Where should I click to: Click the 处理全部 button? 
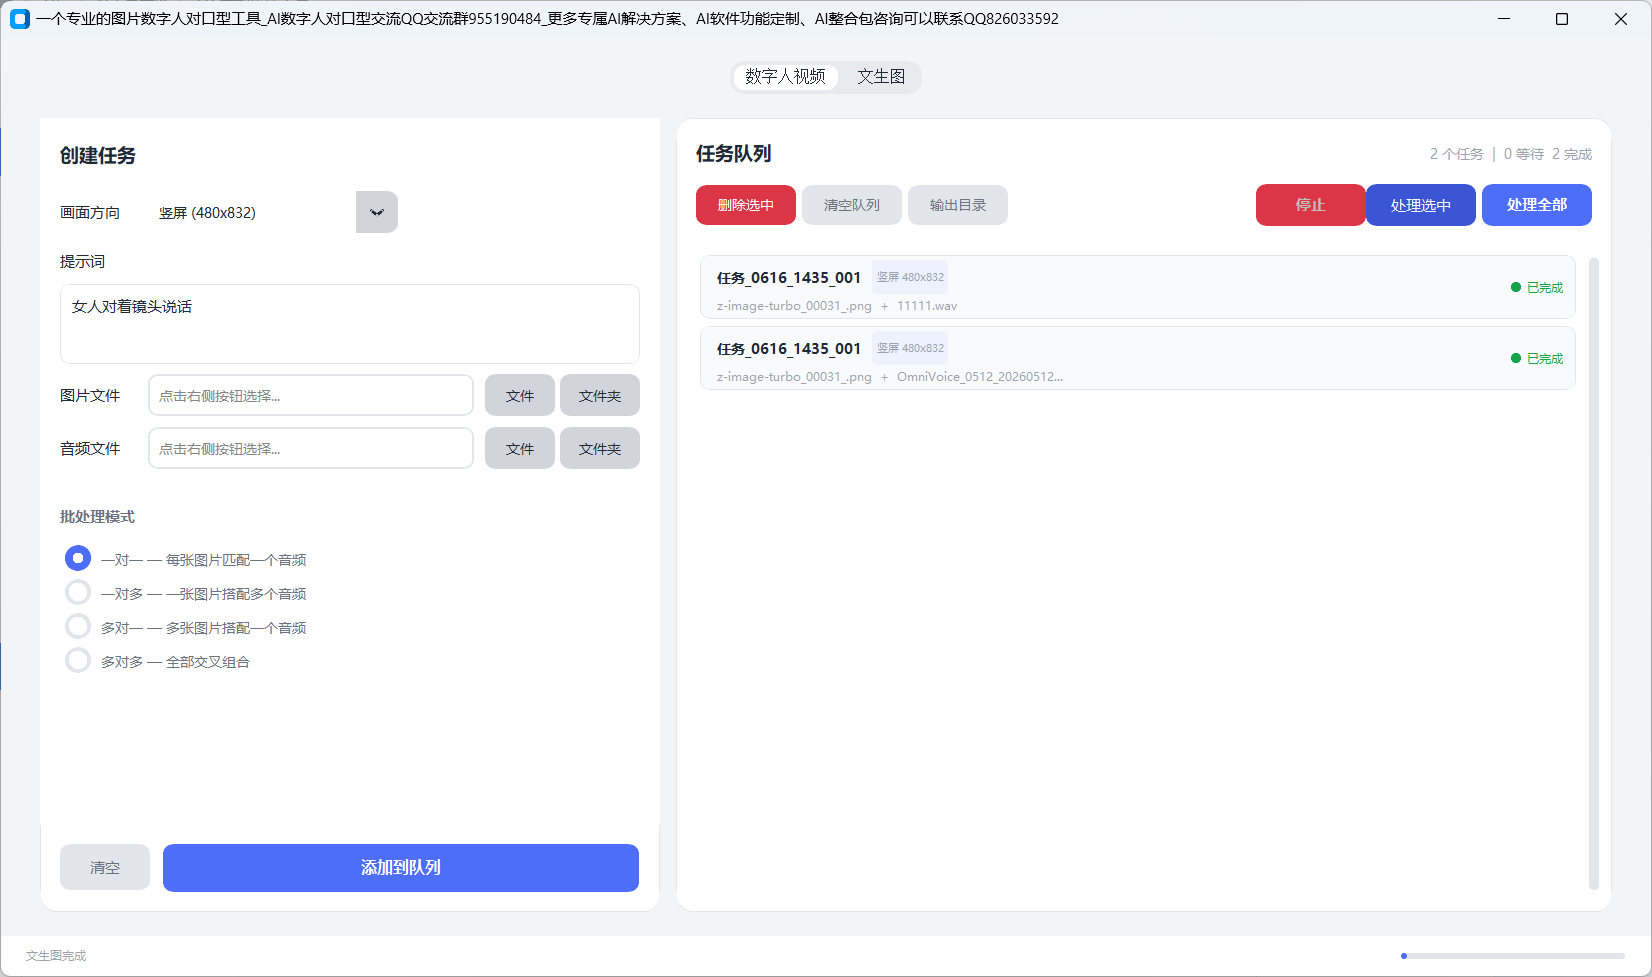point(1537,205)
